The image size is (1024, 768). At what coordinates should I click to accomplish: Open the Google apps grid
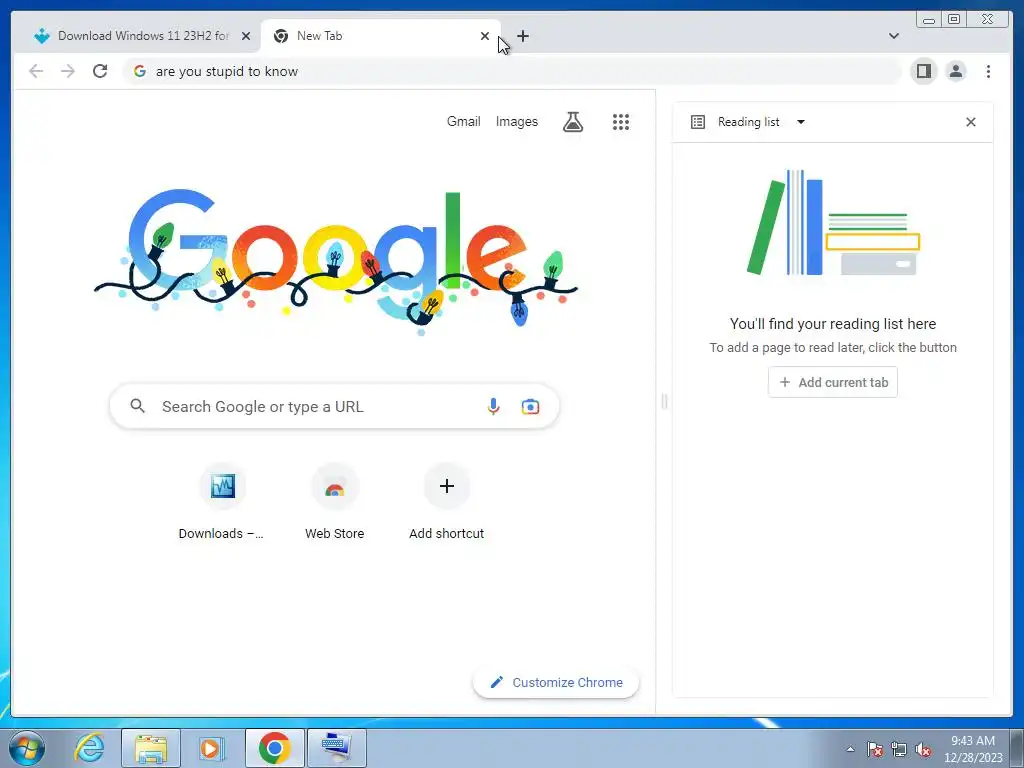tap(620, 121)
